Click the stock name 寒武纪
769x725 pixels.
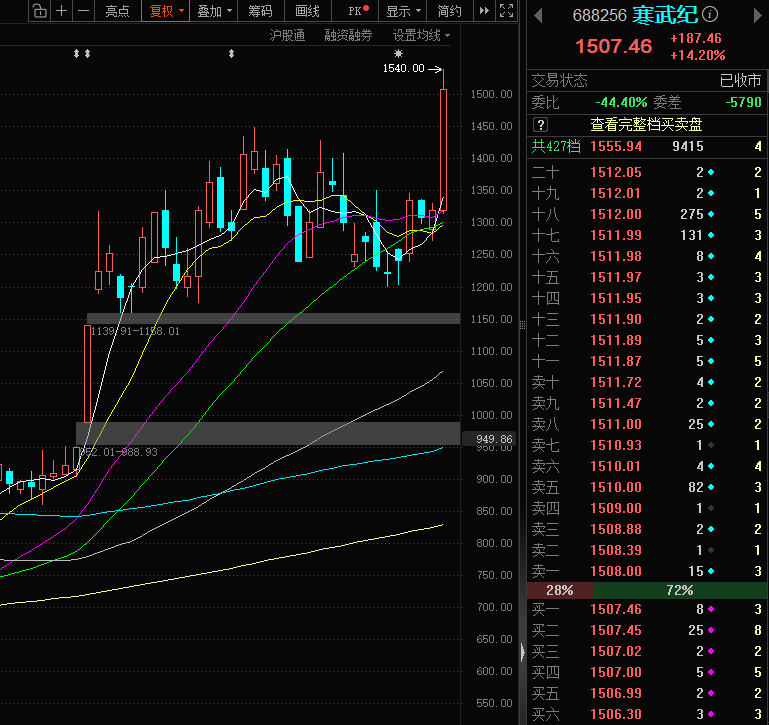click(x=665, y=15)
